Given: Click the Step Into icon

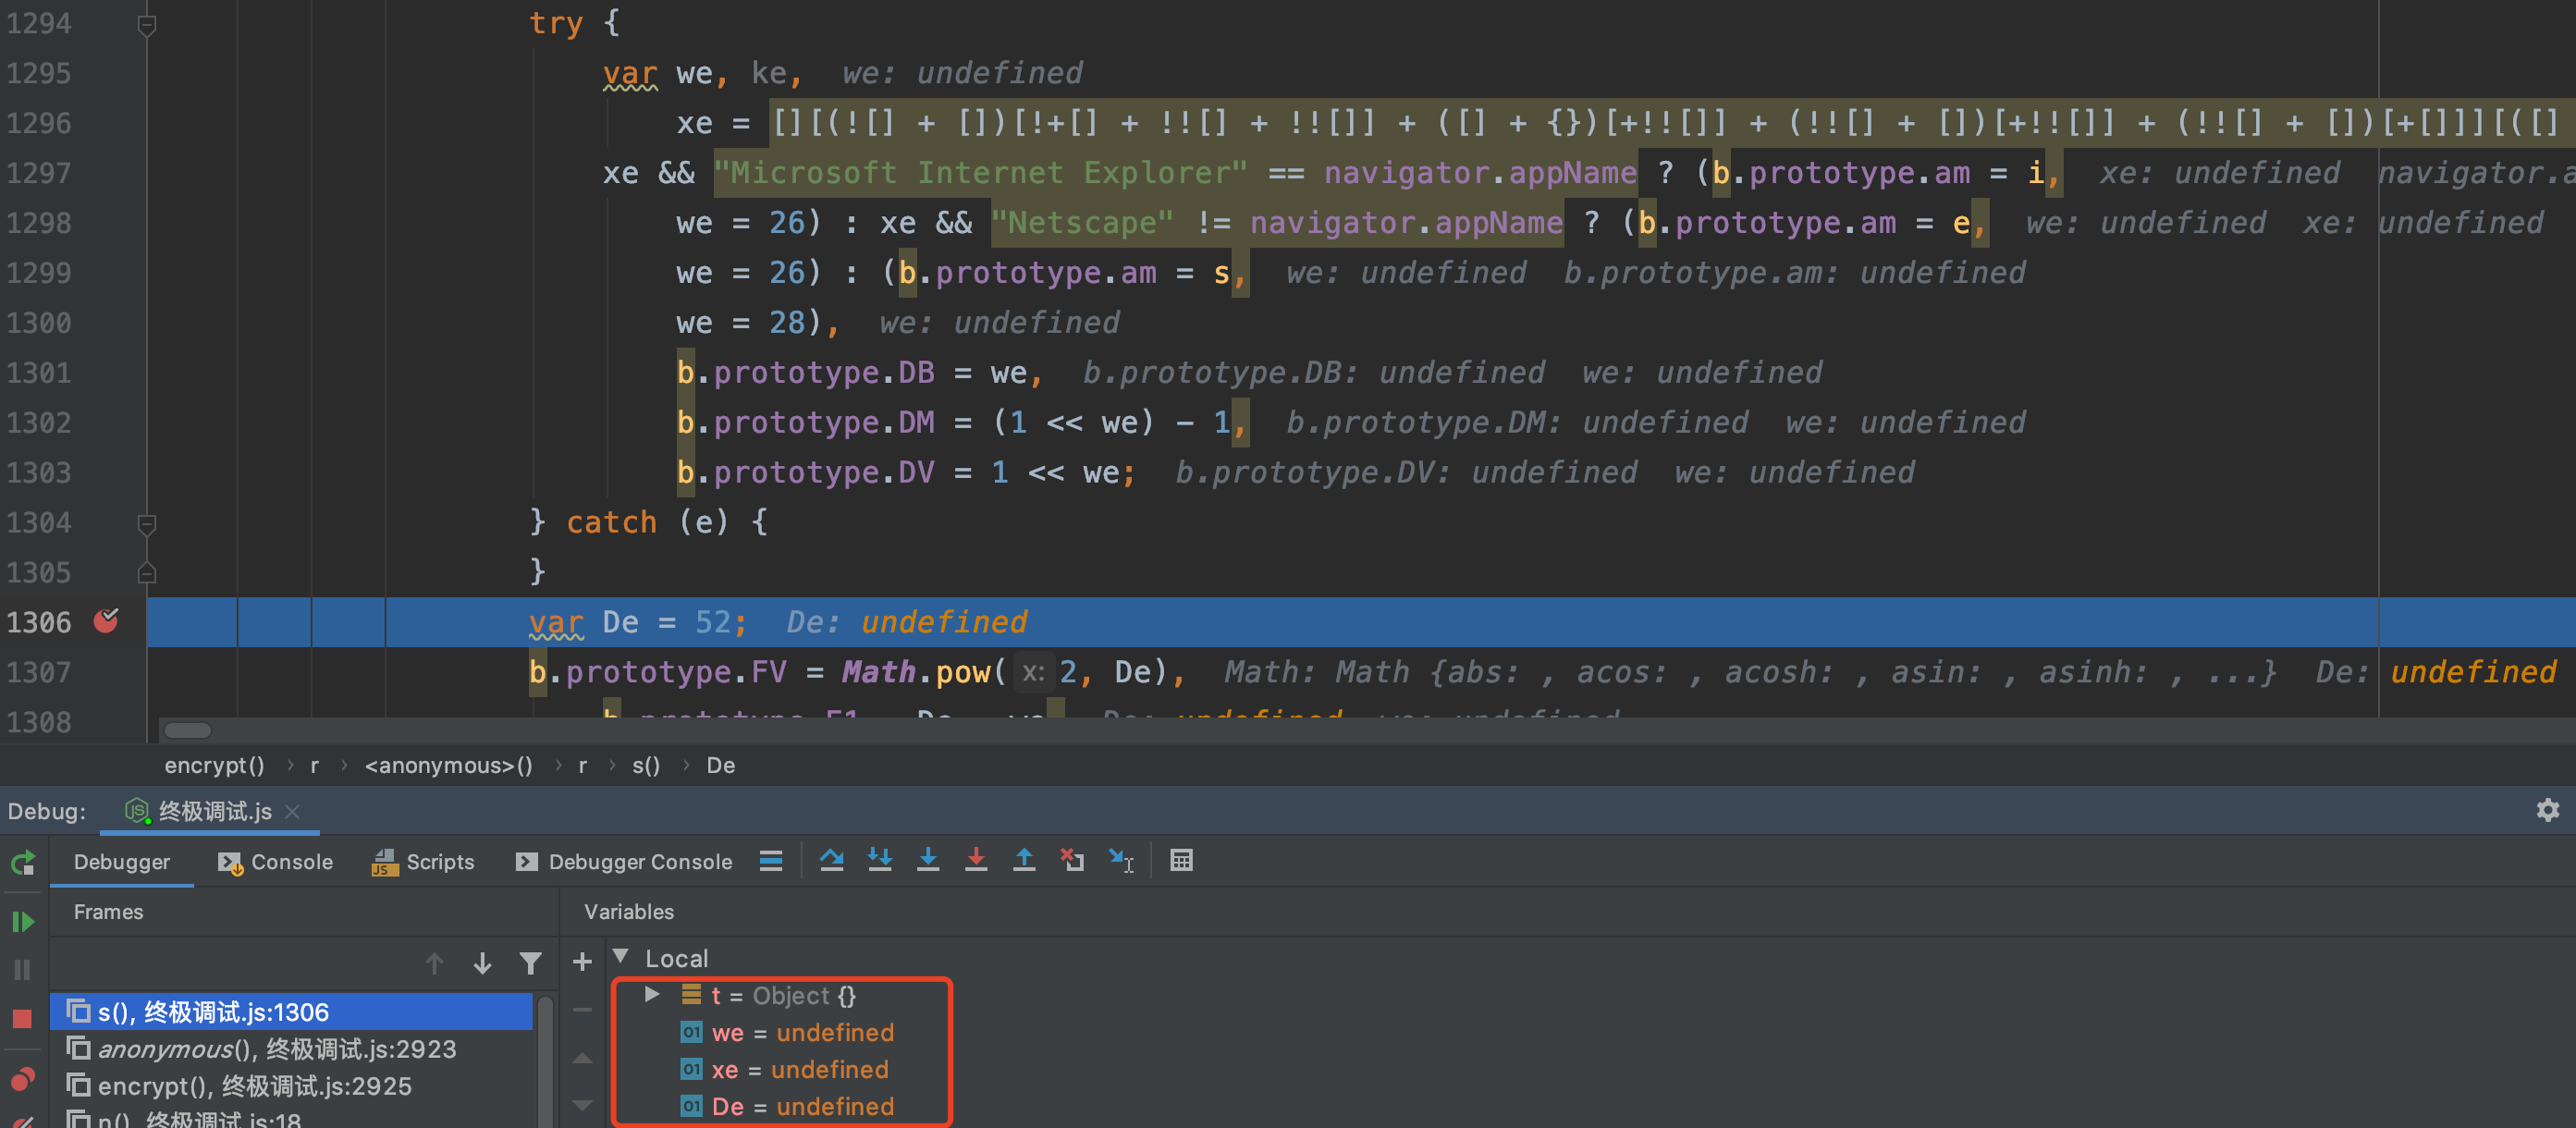Looking at the screenshot, I should (x=927, y=860).
